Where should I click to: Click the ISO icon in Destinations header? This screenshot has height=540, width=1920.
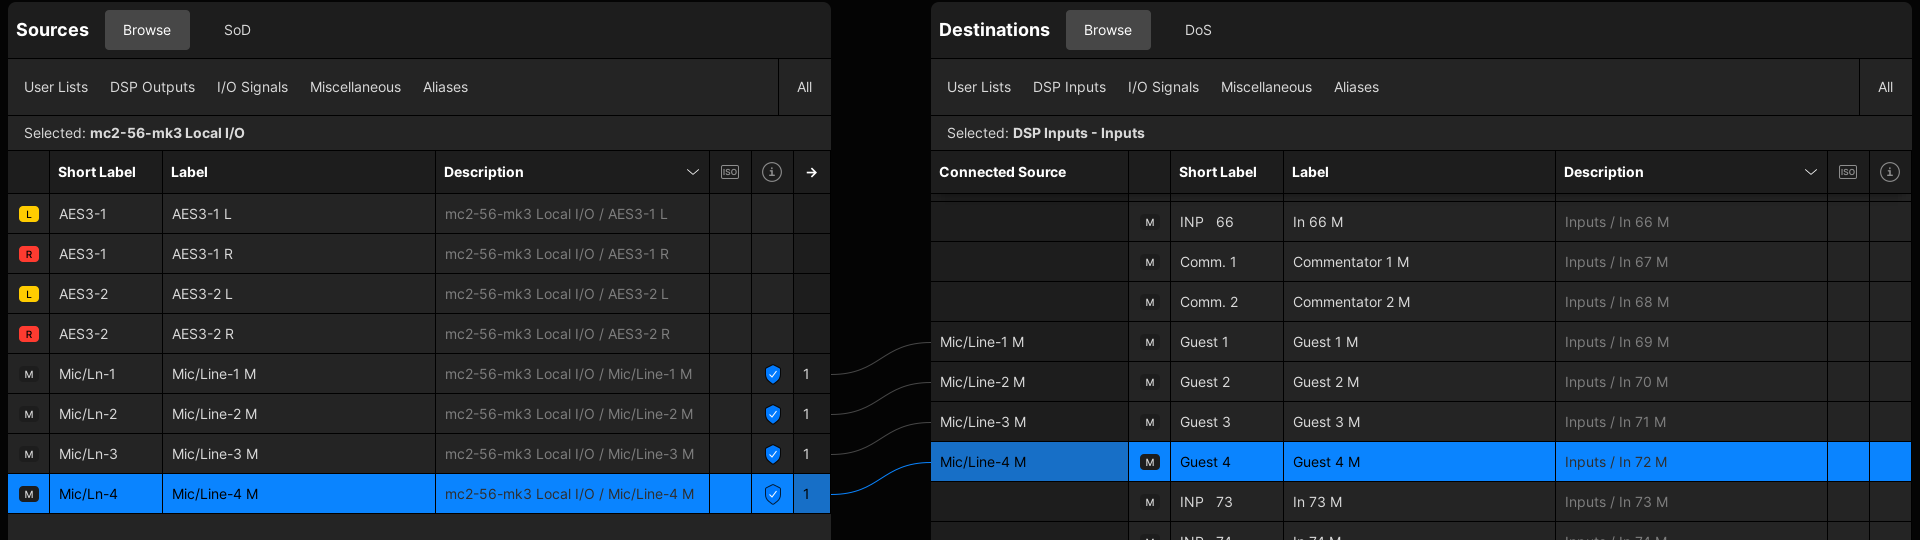tap(1848, 172)
